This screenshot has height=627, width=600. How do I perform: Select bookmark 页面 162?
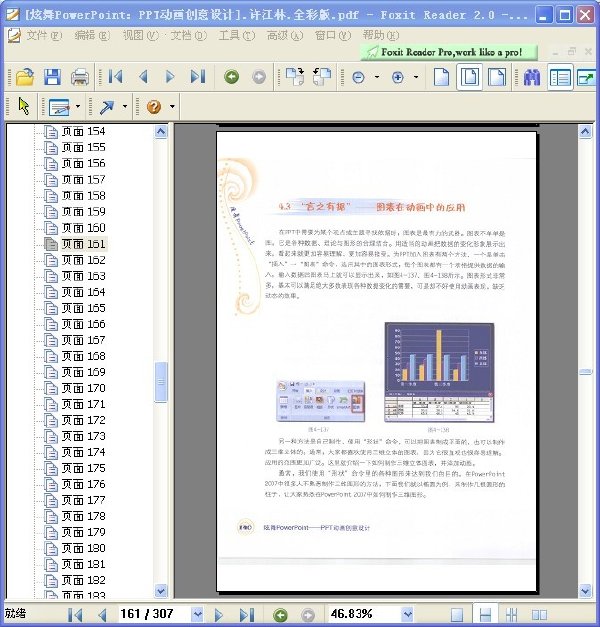[x=83, y=260]
